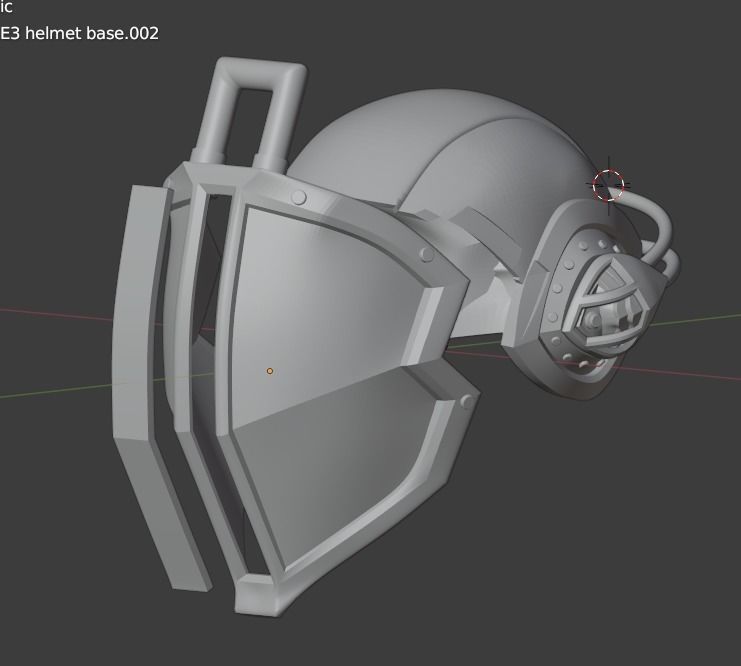Screen dimensions: 741x666
Task: Click the 'E3 helmet base.002' object name
Action: pos(79,34)
